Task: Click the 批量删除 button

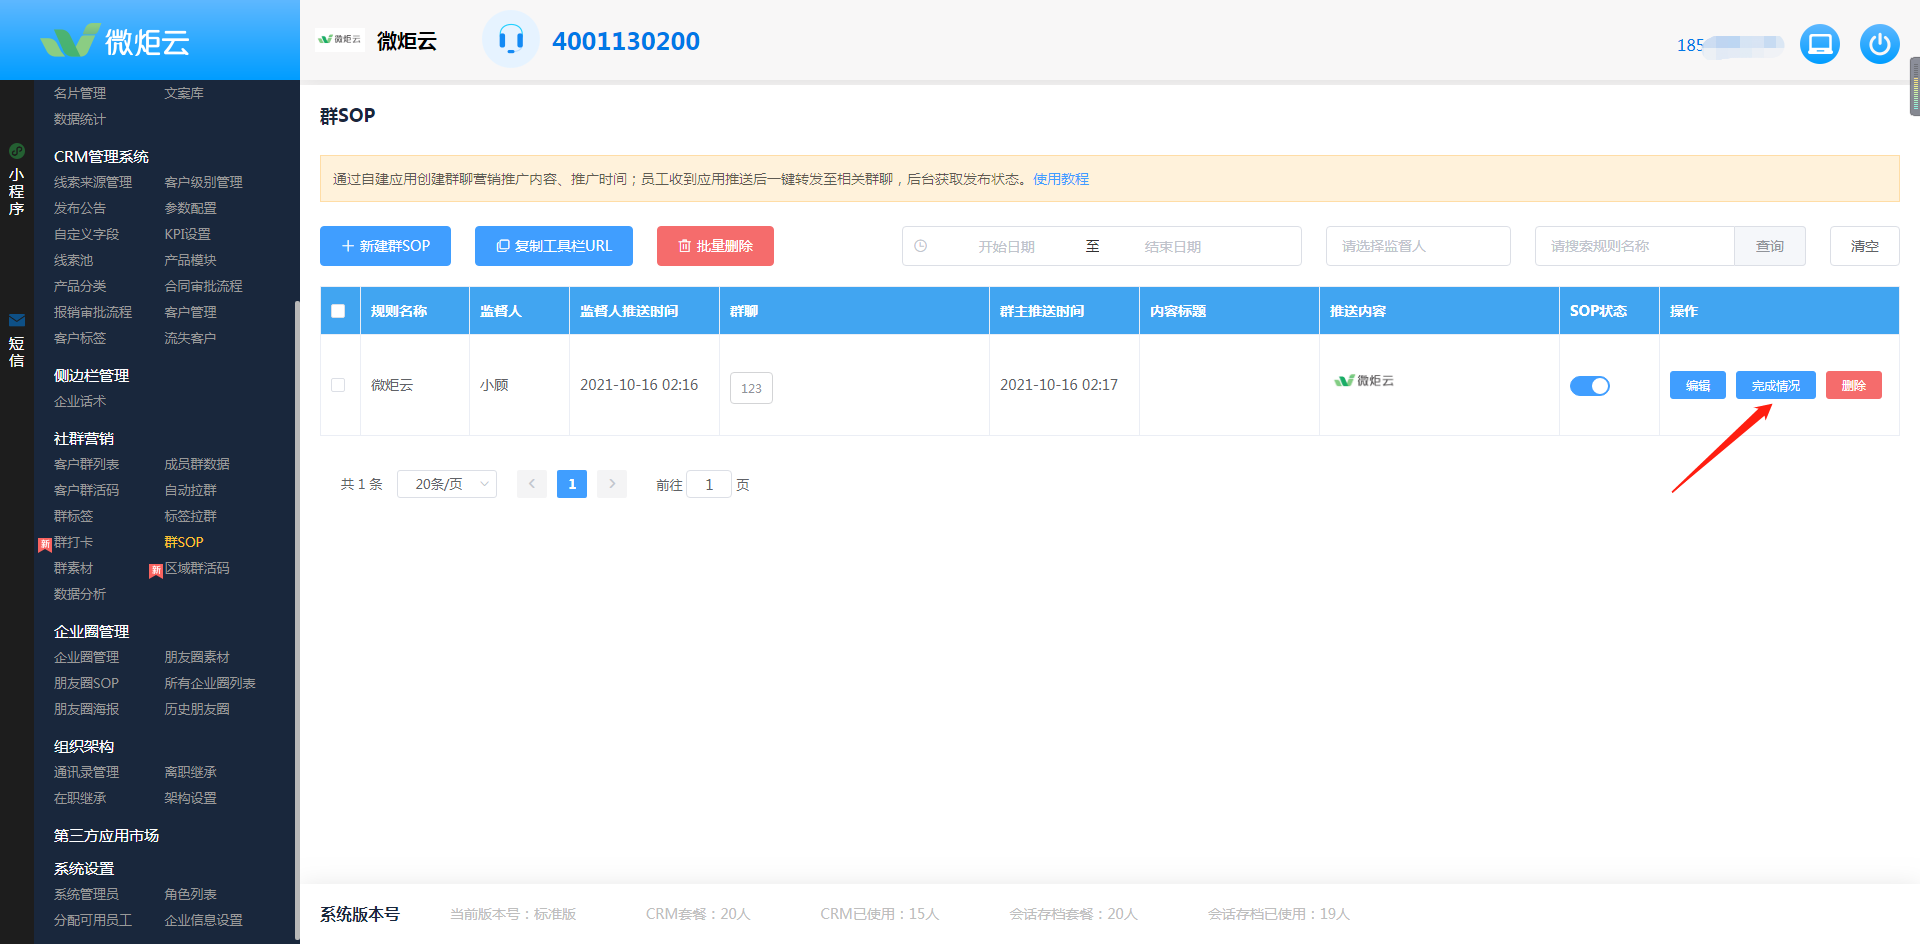Action: pos(715,246)
